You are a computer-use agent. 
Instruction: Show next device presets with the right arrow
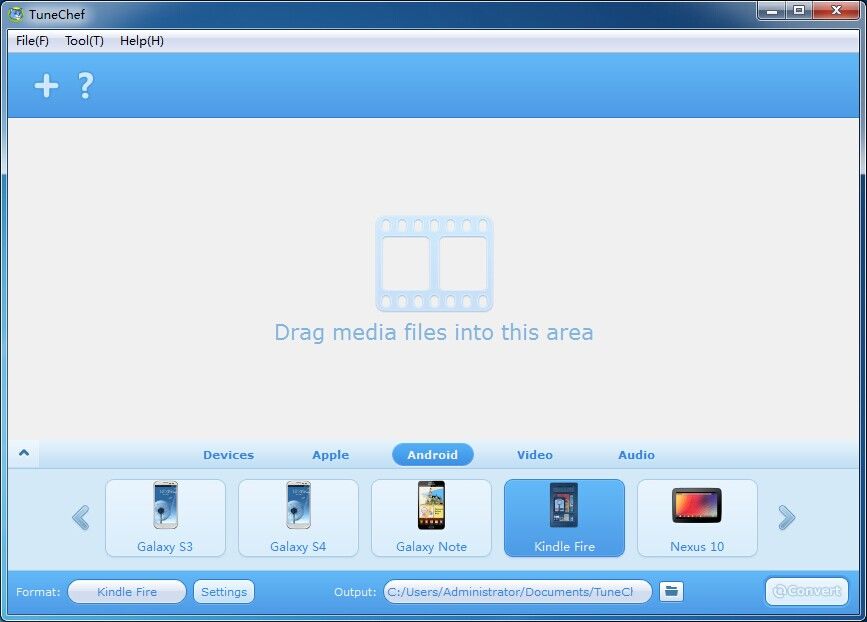[x=786, y=518]
